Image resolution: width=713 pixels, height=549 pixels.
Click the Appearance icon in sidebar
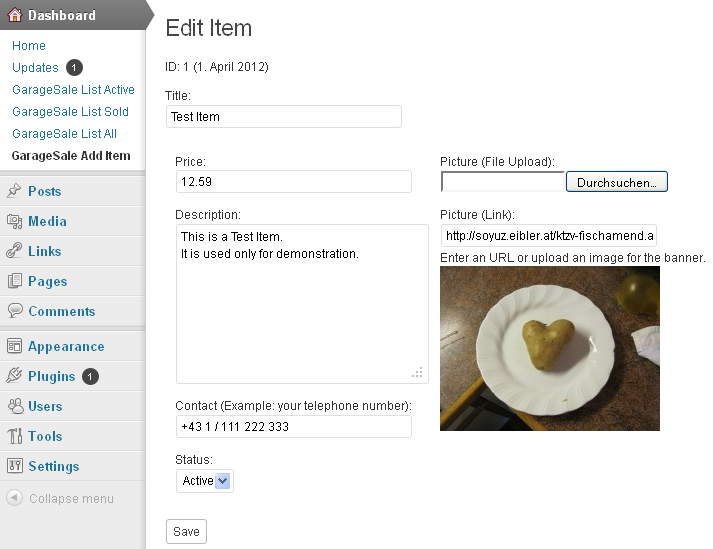[x=15, y=346]
